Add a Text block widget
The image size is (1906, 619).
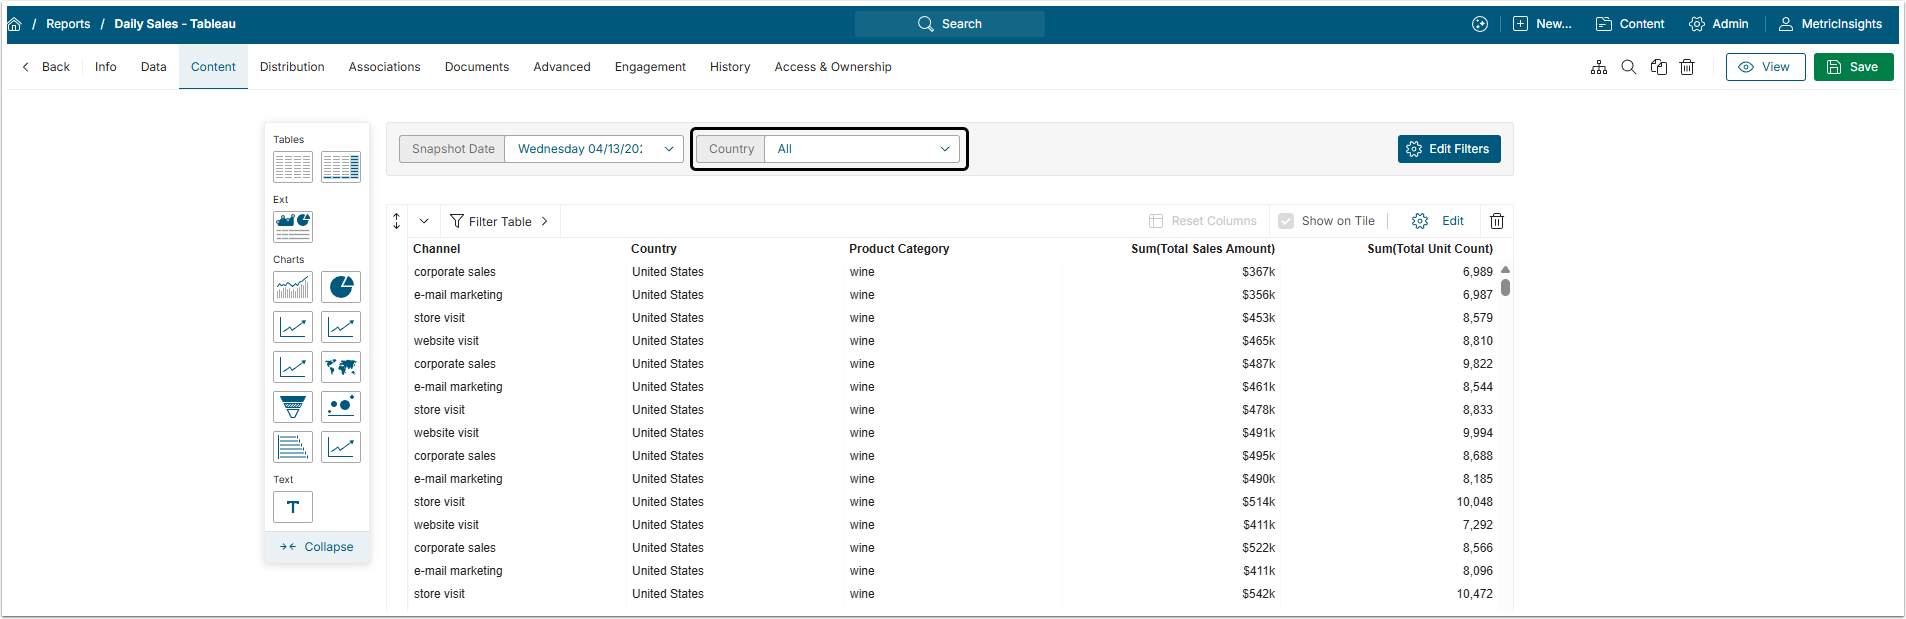pyautogui.click(x=293, y=507)
